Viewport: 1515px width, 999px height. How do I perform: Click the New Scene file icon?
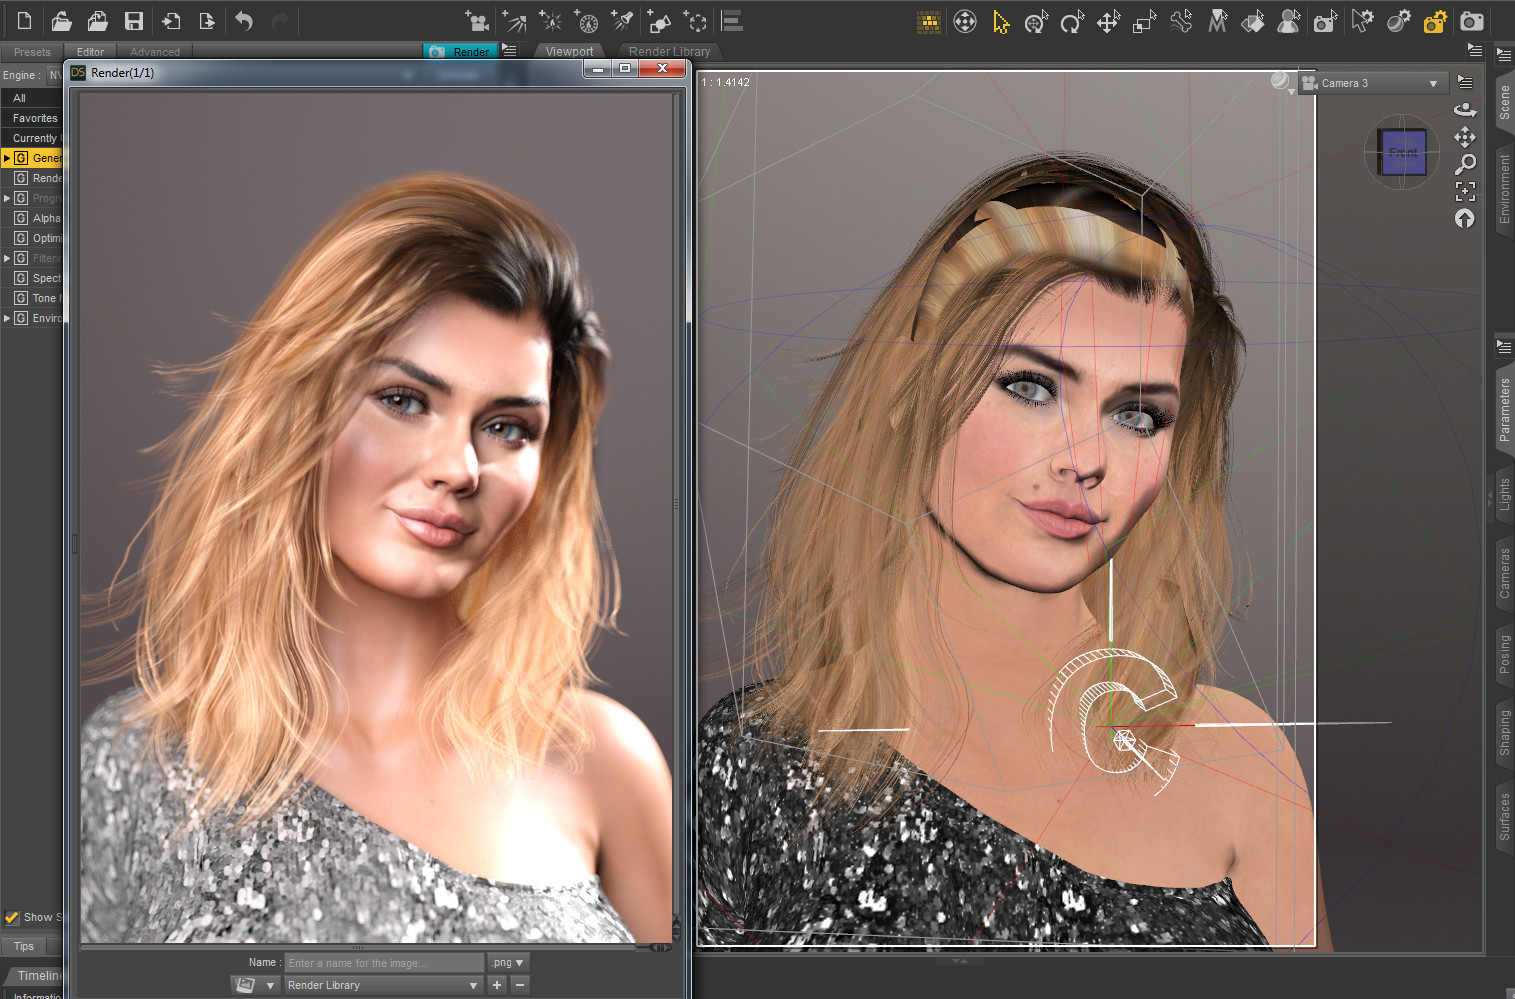point(24,21)
